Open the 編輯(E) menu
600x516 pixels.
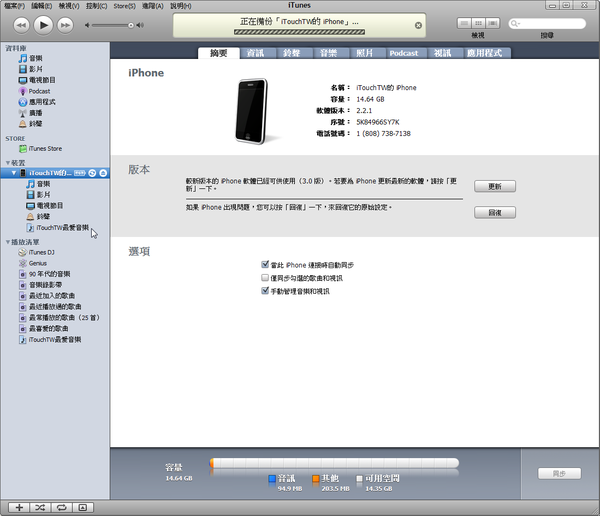point(42,6)
